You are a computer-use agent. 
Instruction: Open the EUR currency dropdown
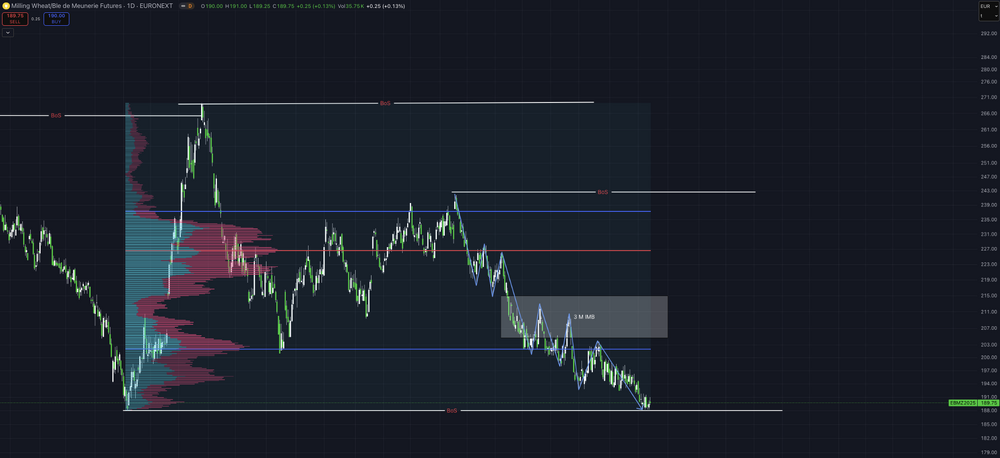(989, 6)
